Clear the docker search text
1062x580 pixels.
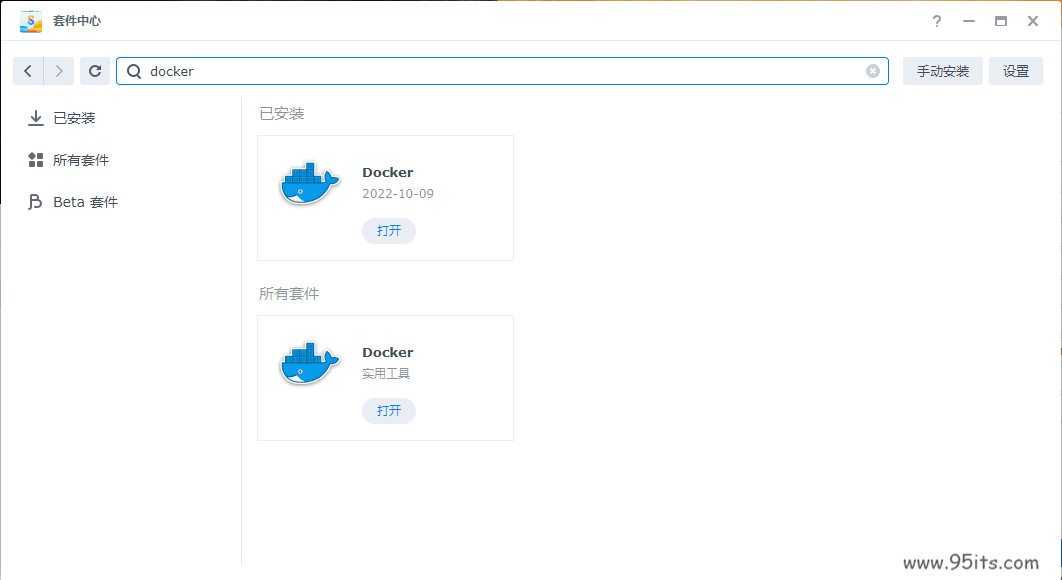[x=873, y=71]
